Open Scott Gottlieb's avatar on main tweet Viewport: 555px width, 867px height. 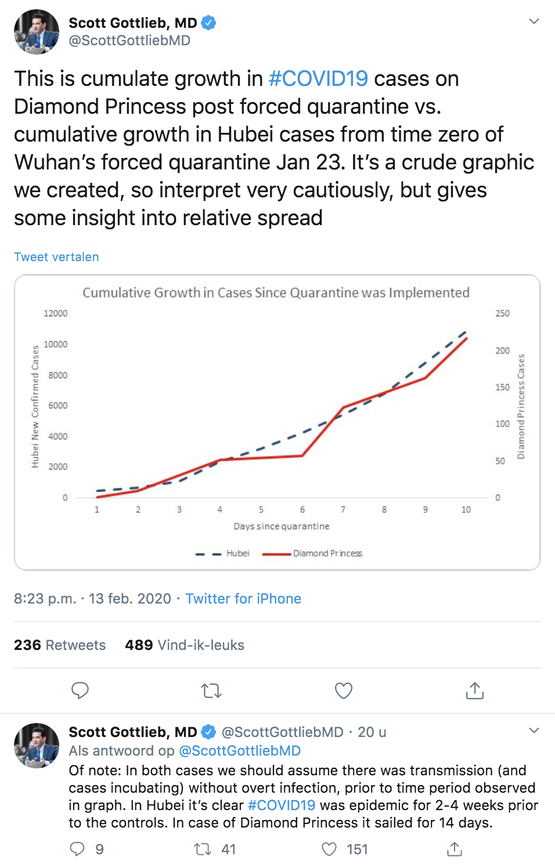[36, 32]
